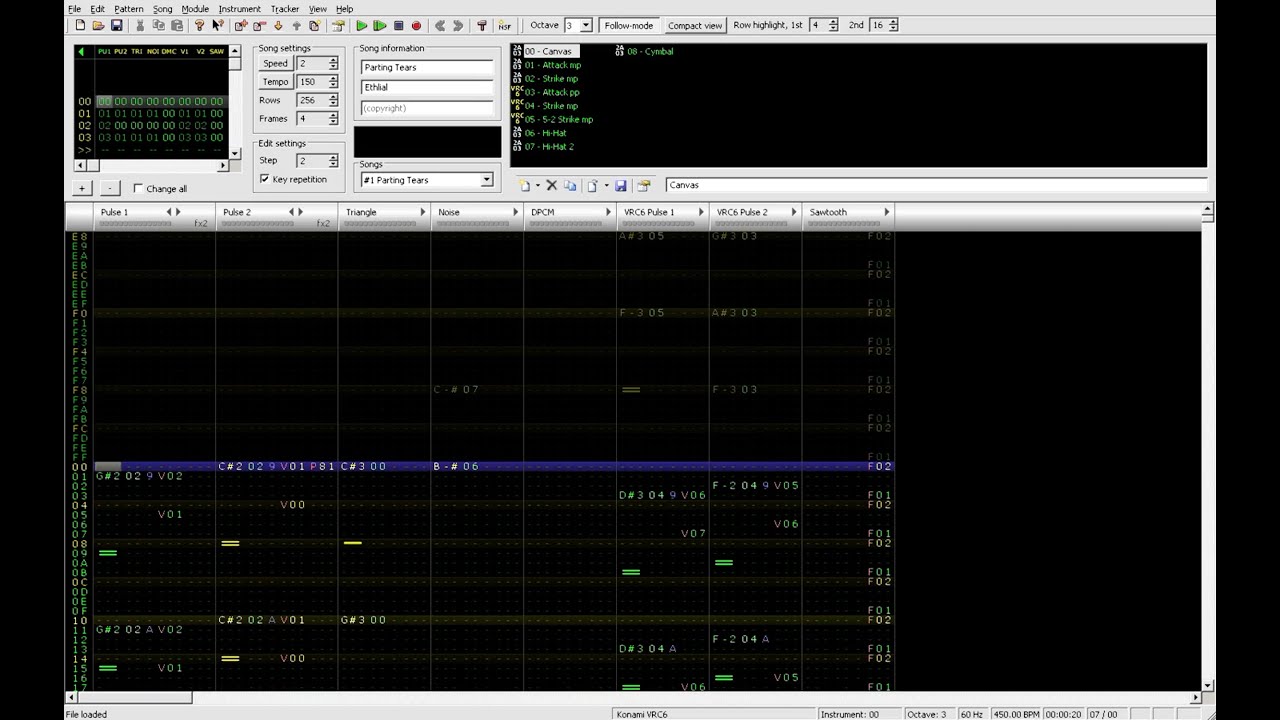The width and height of the screenshot is (1280, 720).
Task: Open the Songs dropdown for Parting Tears
Action: click(486, 180)
